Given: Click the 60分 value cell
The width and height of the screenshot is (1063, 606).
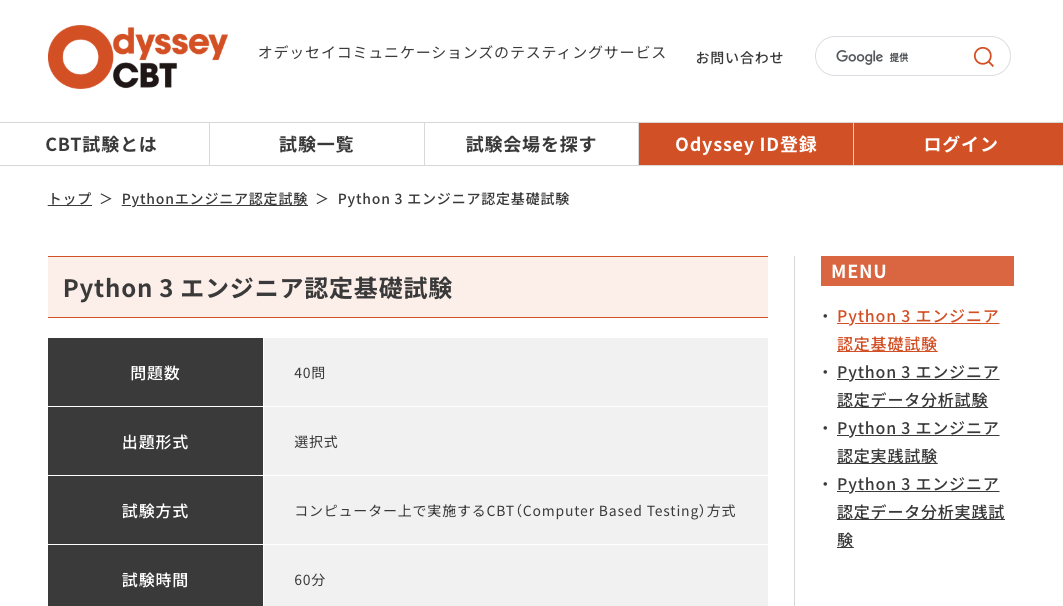Looking at the screenshot, I should [515, 576].
